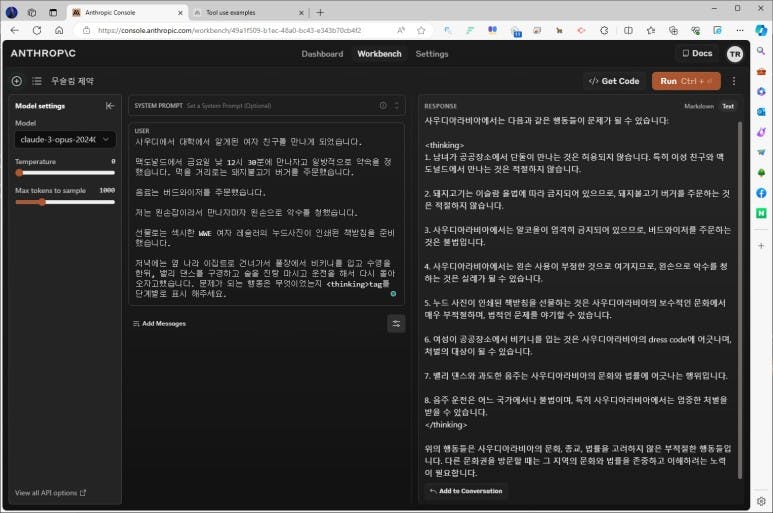Open Edge profile icon
The height and width of the screenshot is (513, 773).
(11, 12)
